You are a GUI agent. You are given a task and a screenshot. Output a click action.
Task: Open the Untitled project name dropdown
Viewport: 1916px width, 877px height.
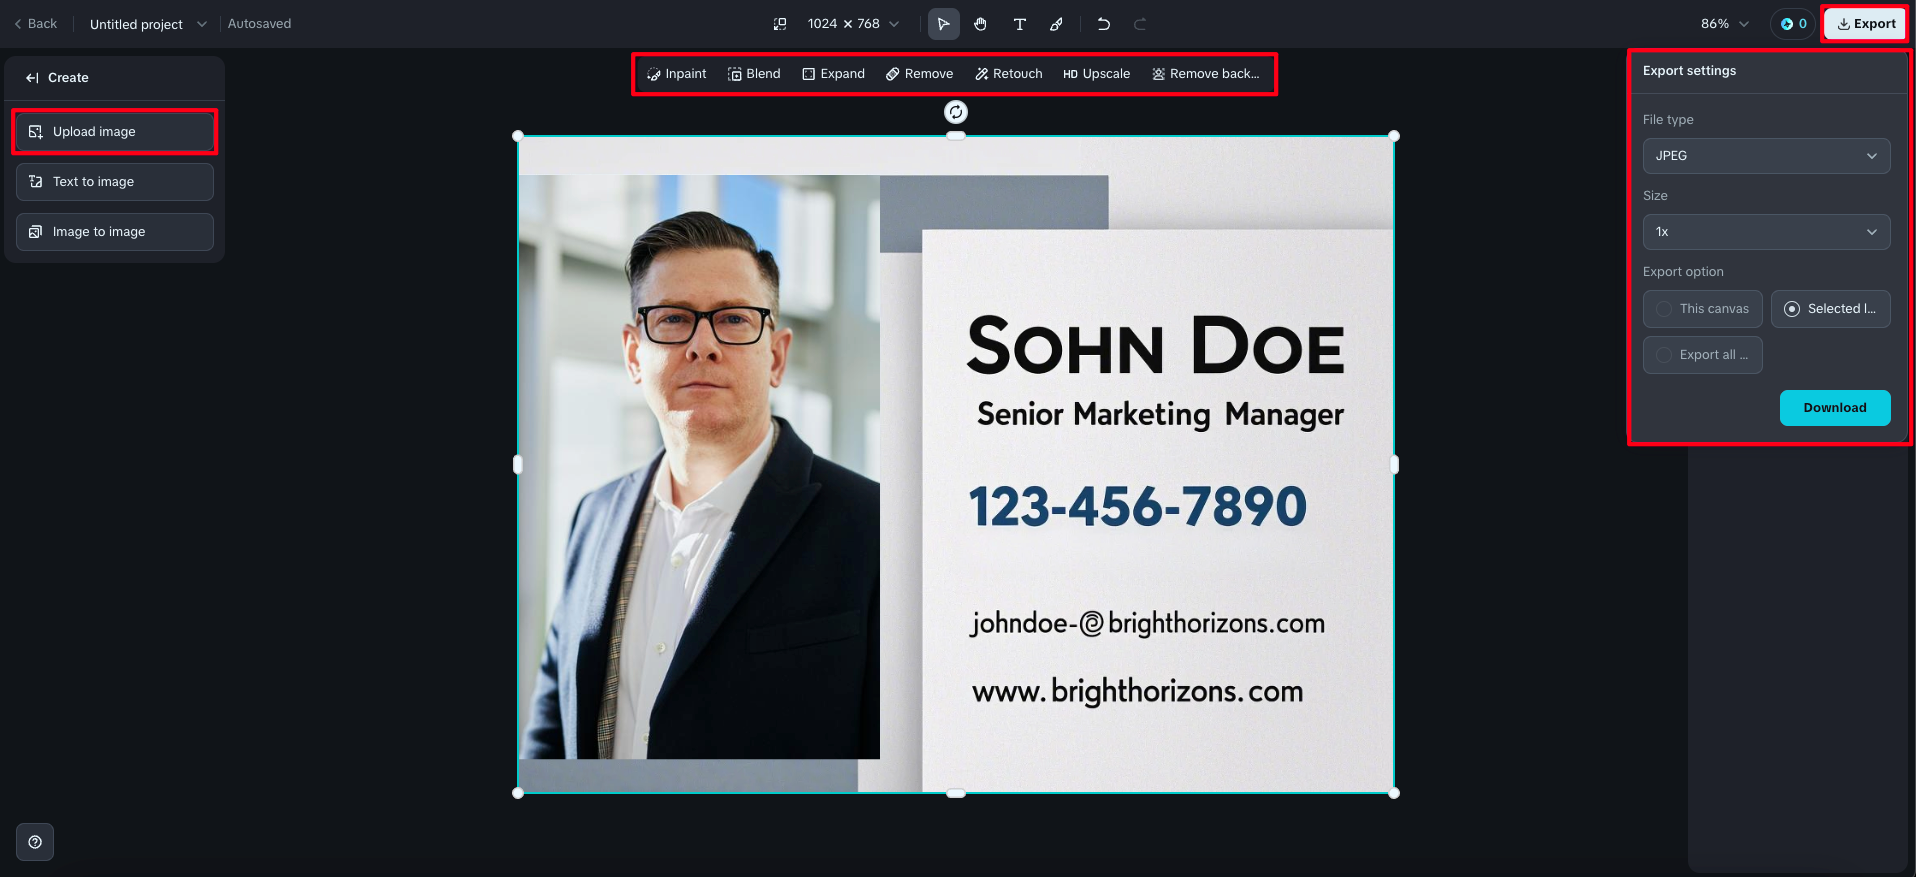point(148,24)
